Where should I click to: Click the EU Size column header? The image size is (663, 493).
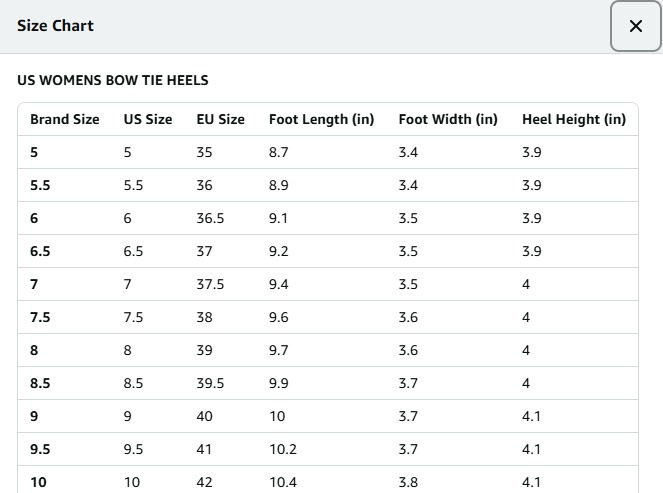220,119
